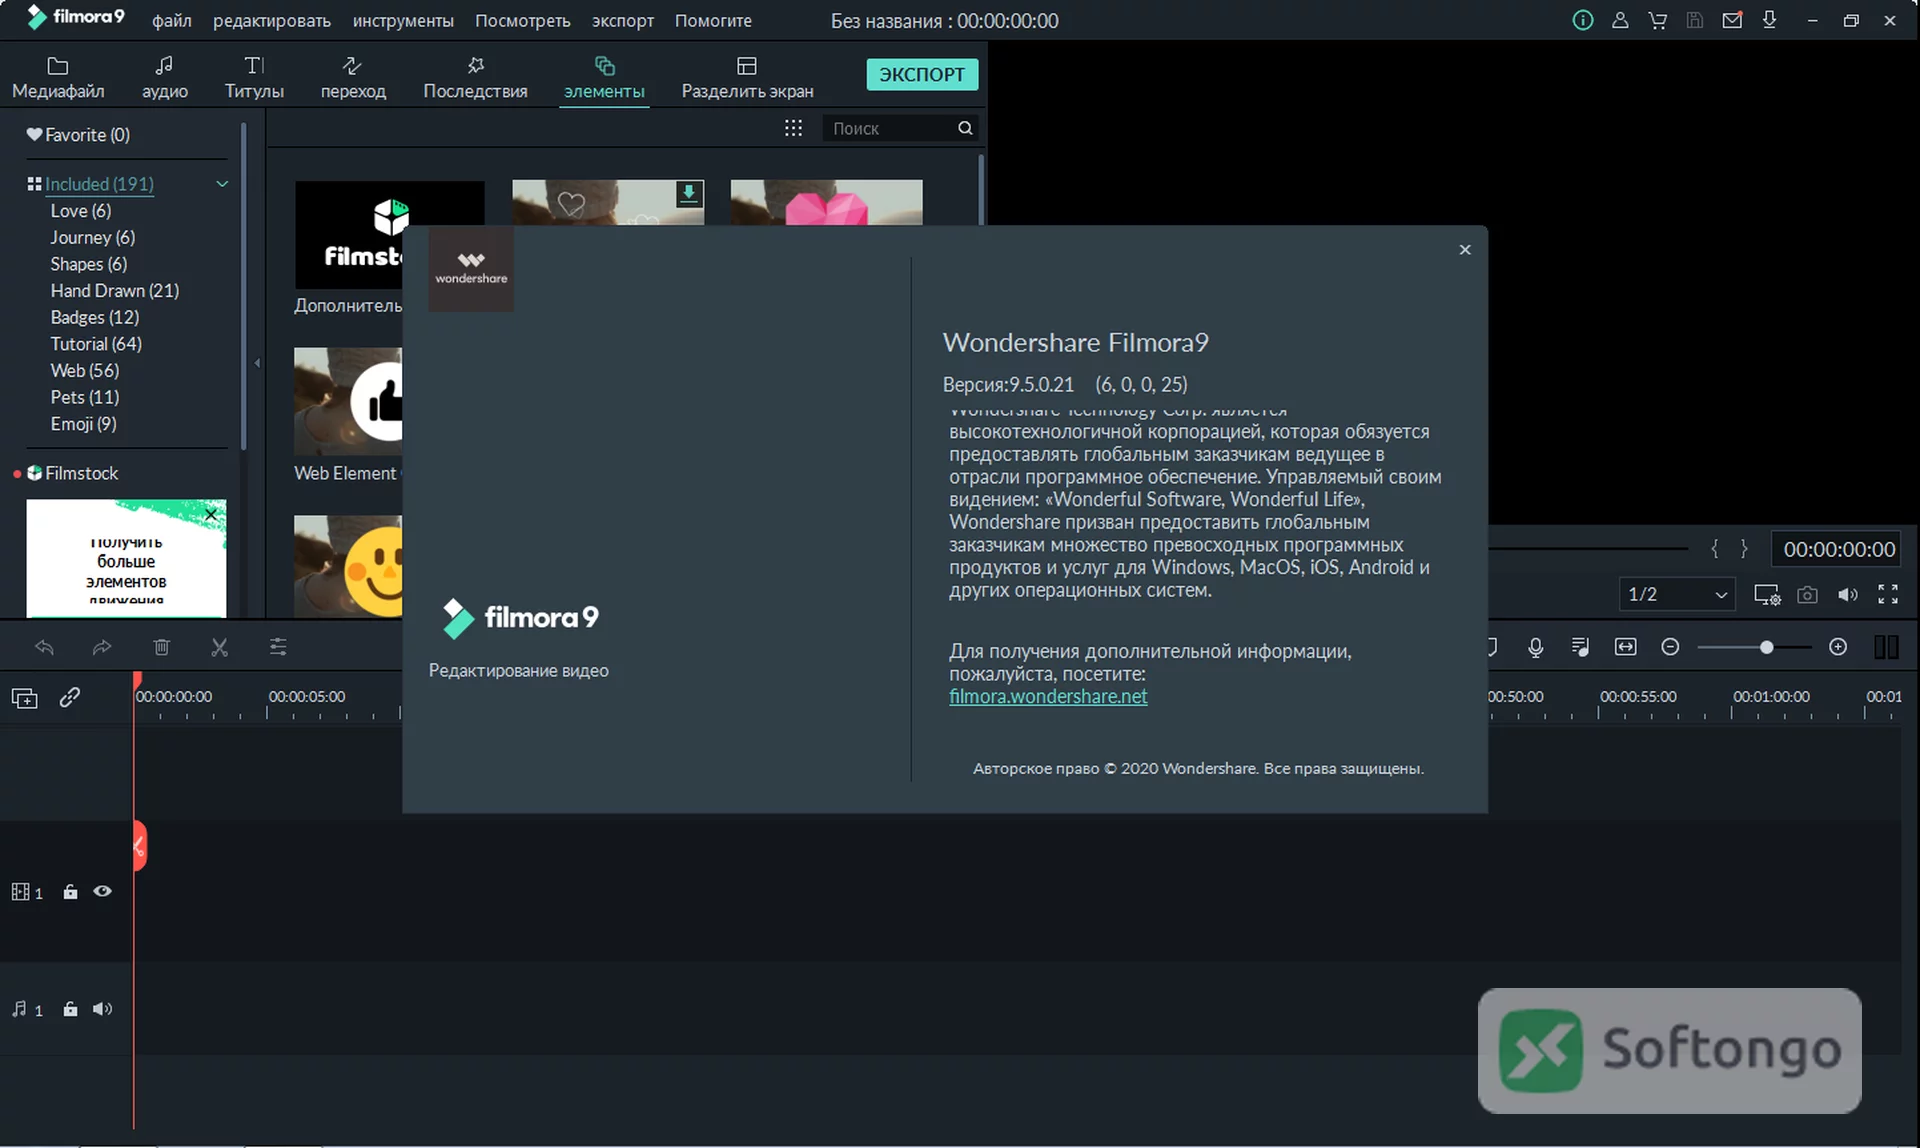Image resolution: width=1920 pixels, height=1148 pixels.
Task: Mute audio track 1 speaker
Action: [102, 1009]
